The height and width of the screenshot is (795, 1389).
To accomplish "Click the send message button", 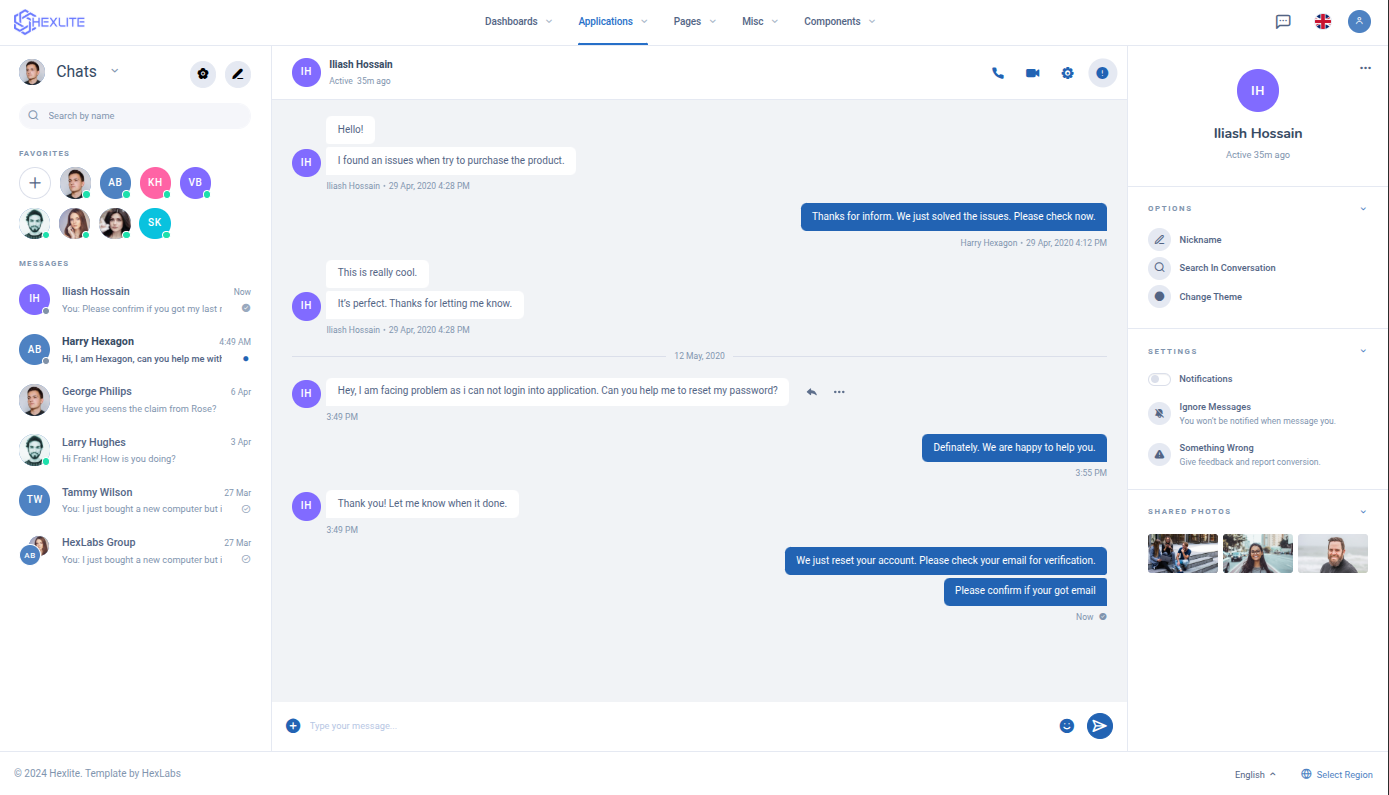I will pos(1099,726).
